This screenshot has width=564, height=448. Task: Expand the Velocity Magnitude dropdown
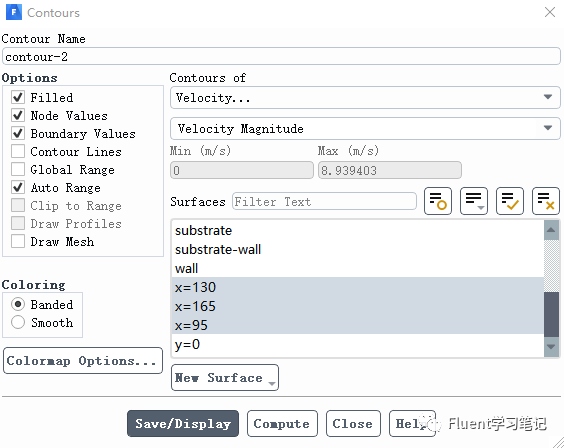365,128
